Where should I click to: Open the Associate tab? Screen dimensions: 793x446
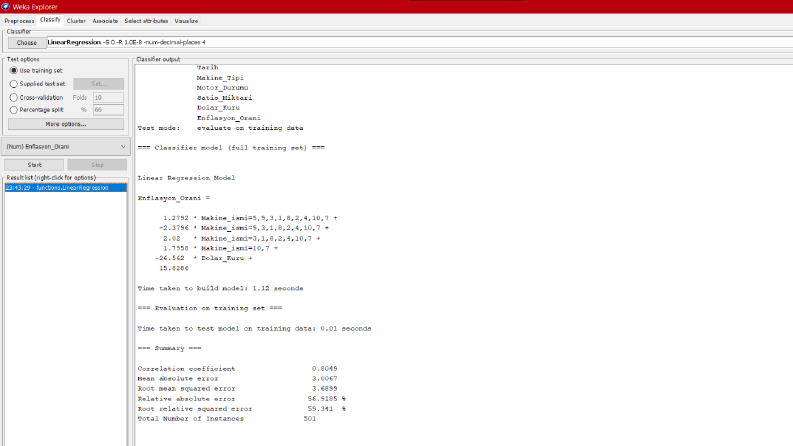(105, 21)
